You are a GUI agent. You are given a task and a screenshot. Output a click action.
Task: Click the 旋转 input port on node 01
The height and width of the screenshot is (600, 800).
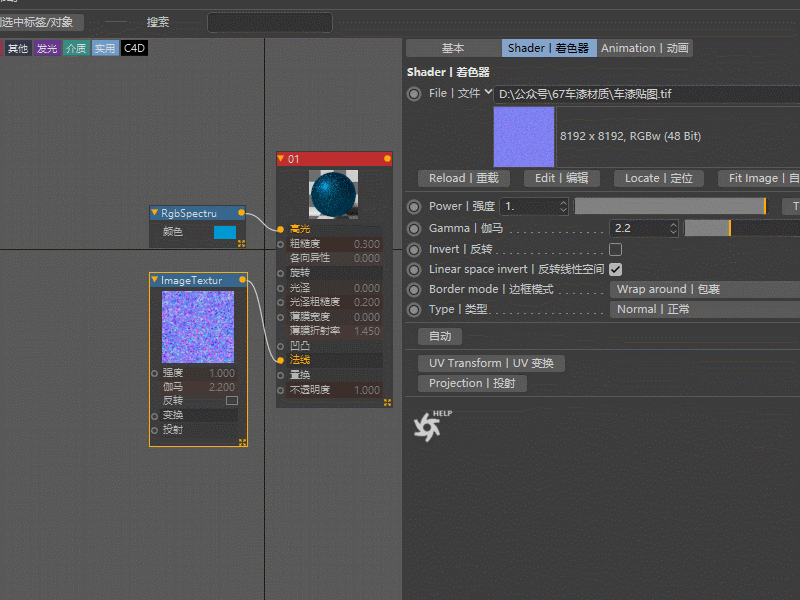(281, 273)
